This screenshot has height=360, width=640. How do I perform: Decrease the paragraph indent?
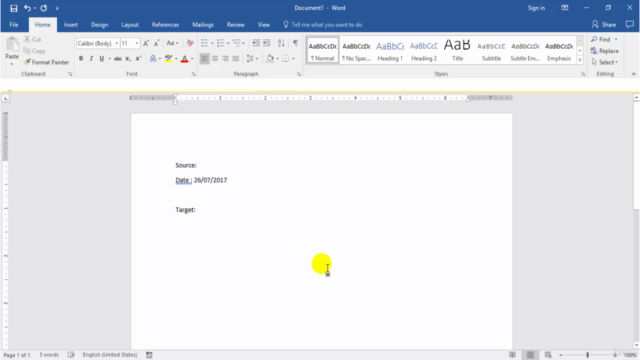pyautogui.click(x=256, y=43)
